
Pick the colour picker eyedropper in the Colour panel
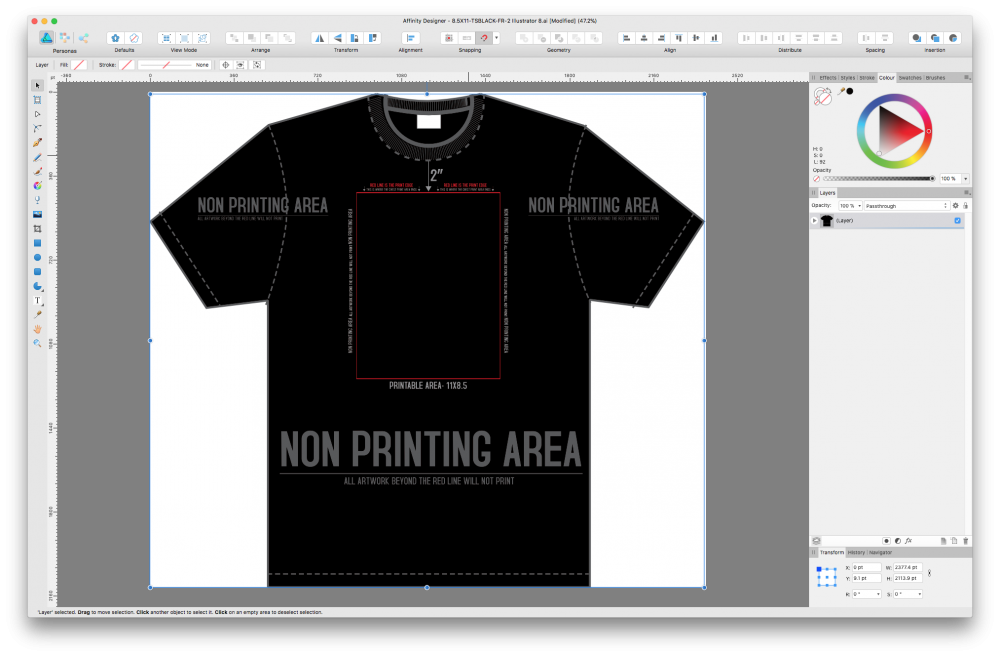click(x=841, y=91)
